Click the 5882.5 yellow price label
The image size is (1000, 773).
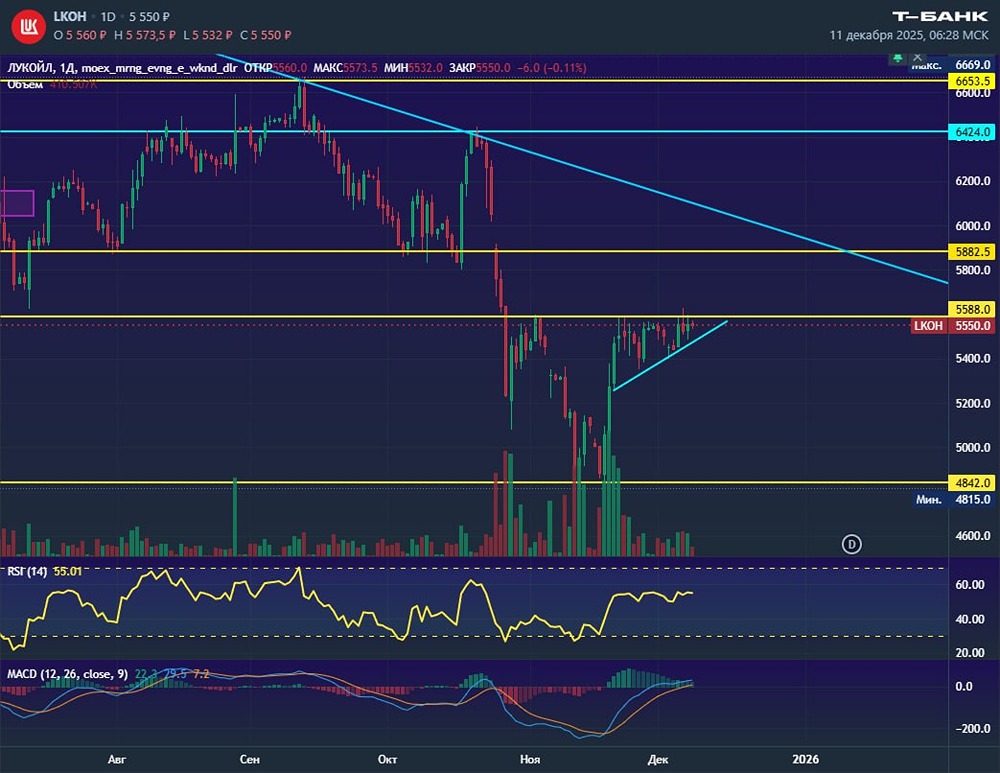coord(973,252)
